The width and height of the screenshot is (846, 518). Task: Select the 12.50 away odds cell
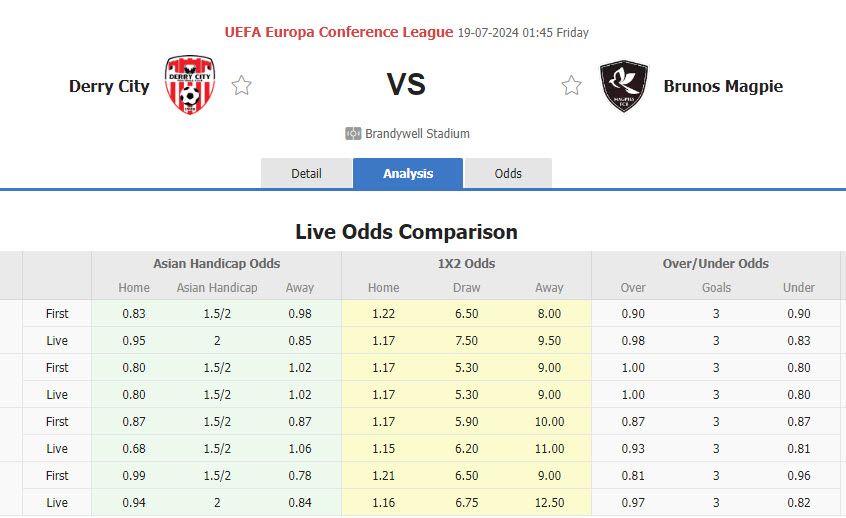tap(549, 502)
